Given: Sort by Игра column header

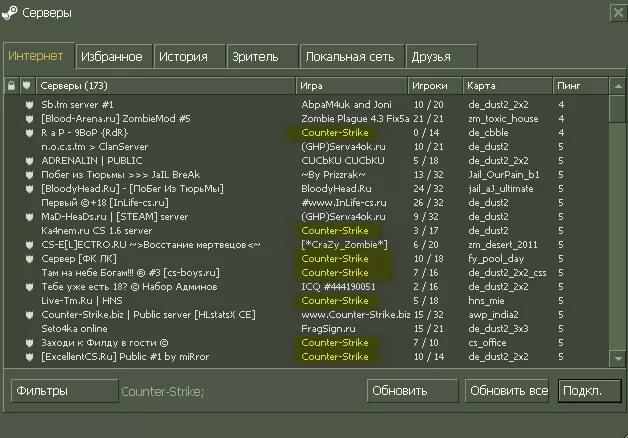Looking at the screenshot, I should 352,86.
